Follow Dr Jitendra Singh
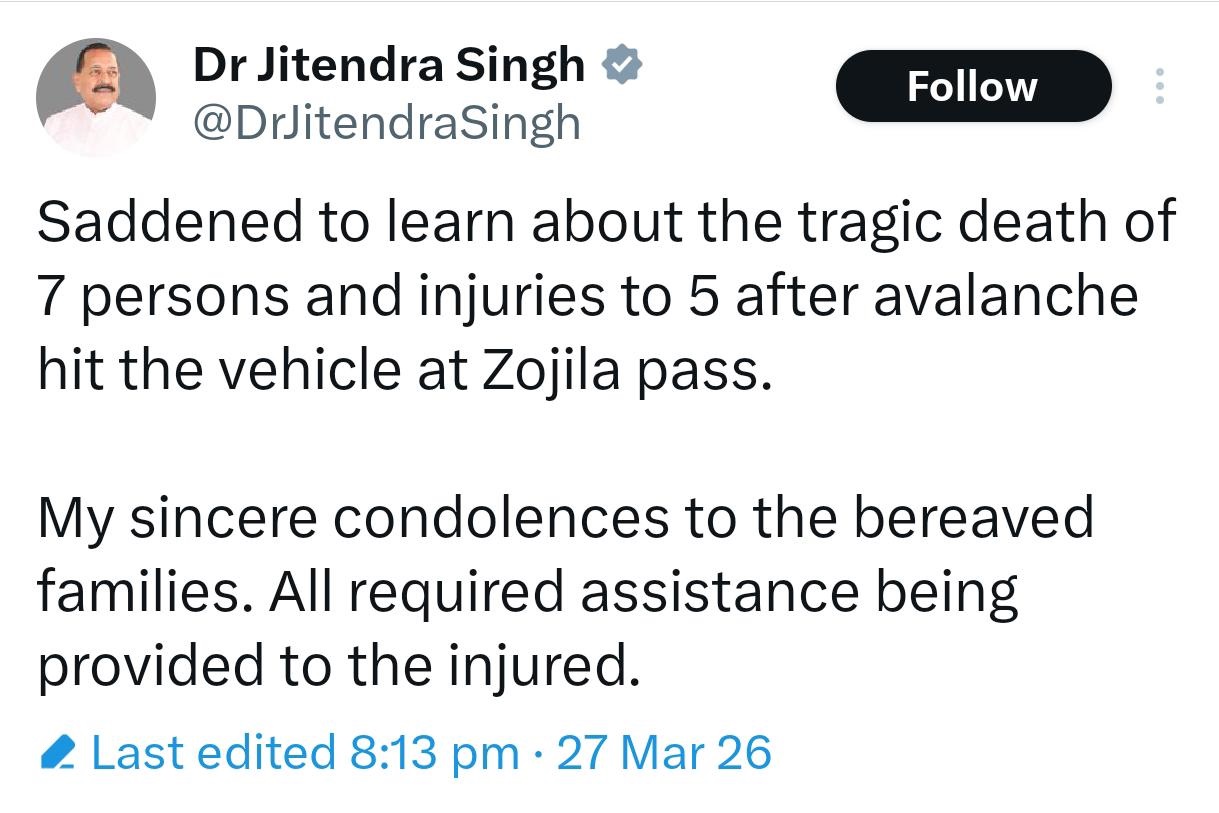The height and width of the screenshot is (813, 1219). coord(972,86)
